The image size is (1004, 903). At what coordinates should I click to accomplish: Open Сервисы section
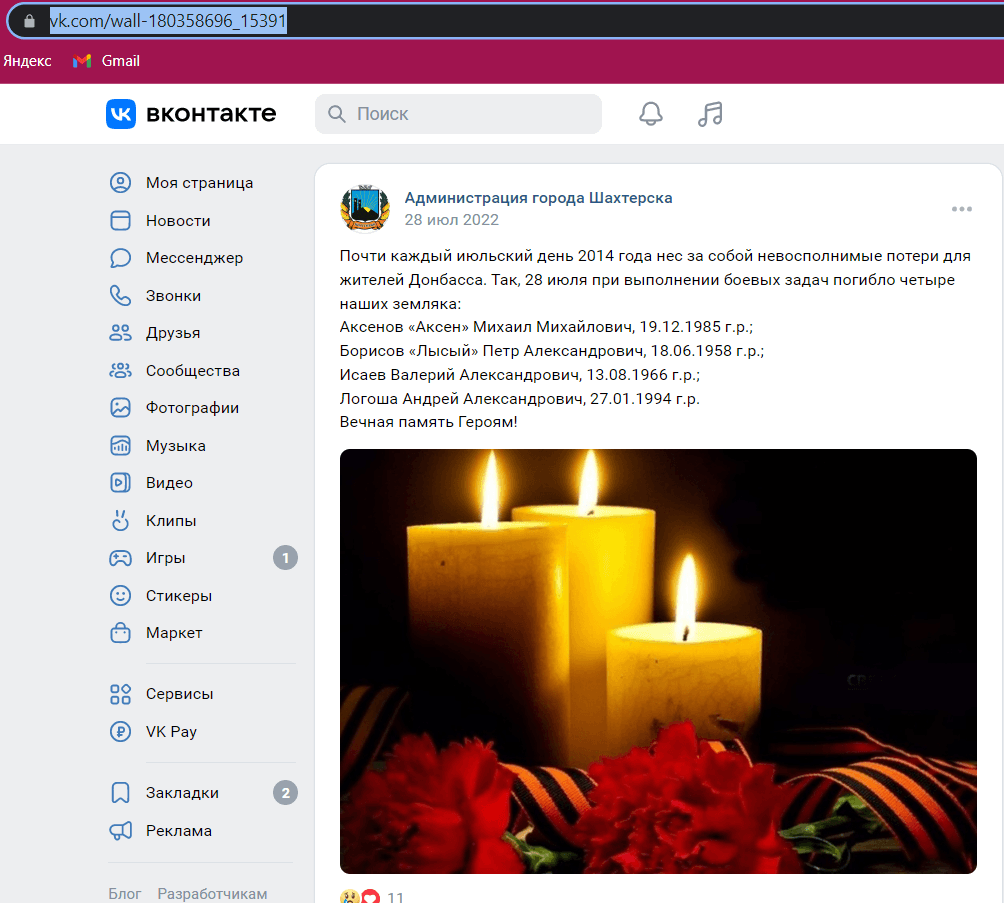(179, 694)
